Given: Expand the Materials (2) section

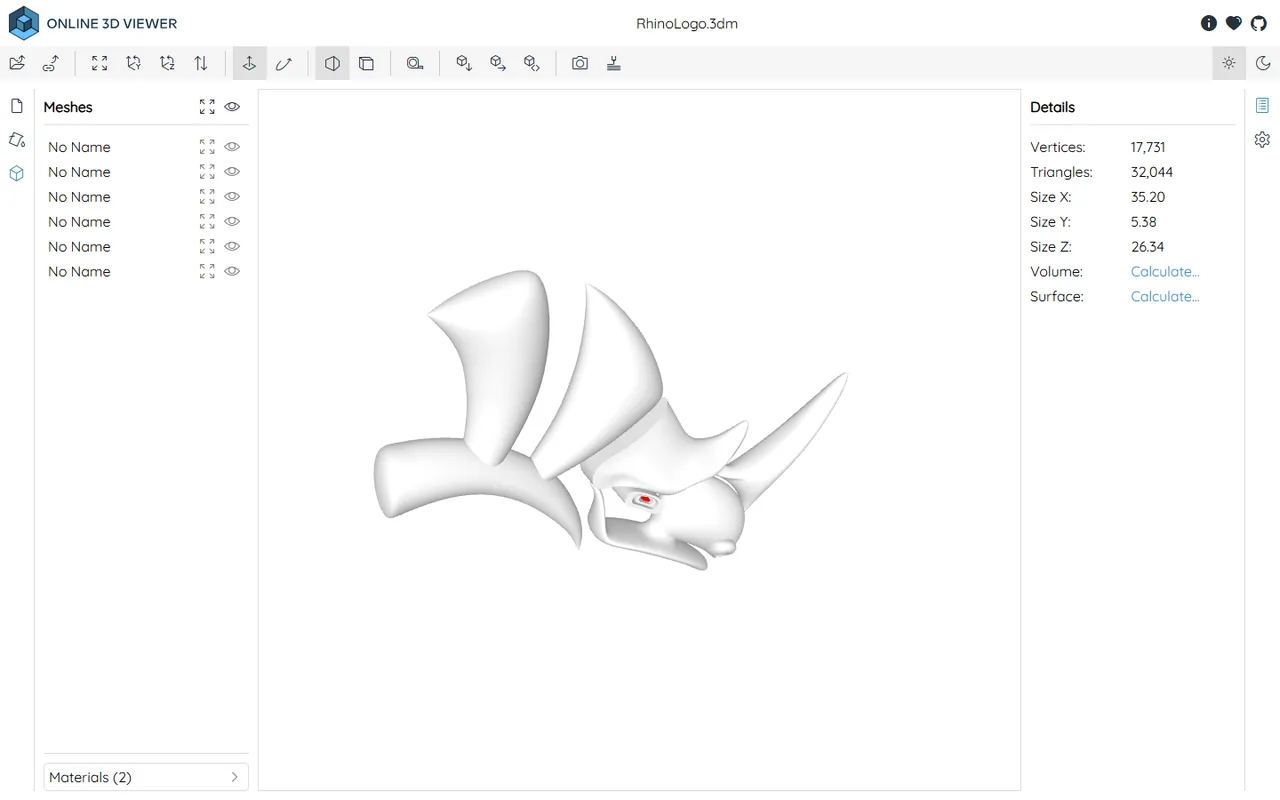Looking at the screenshot, I should pyautogui.click(x=146, y=777).
